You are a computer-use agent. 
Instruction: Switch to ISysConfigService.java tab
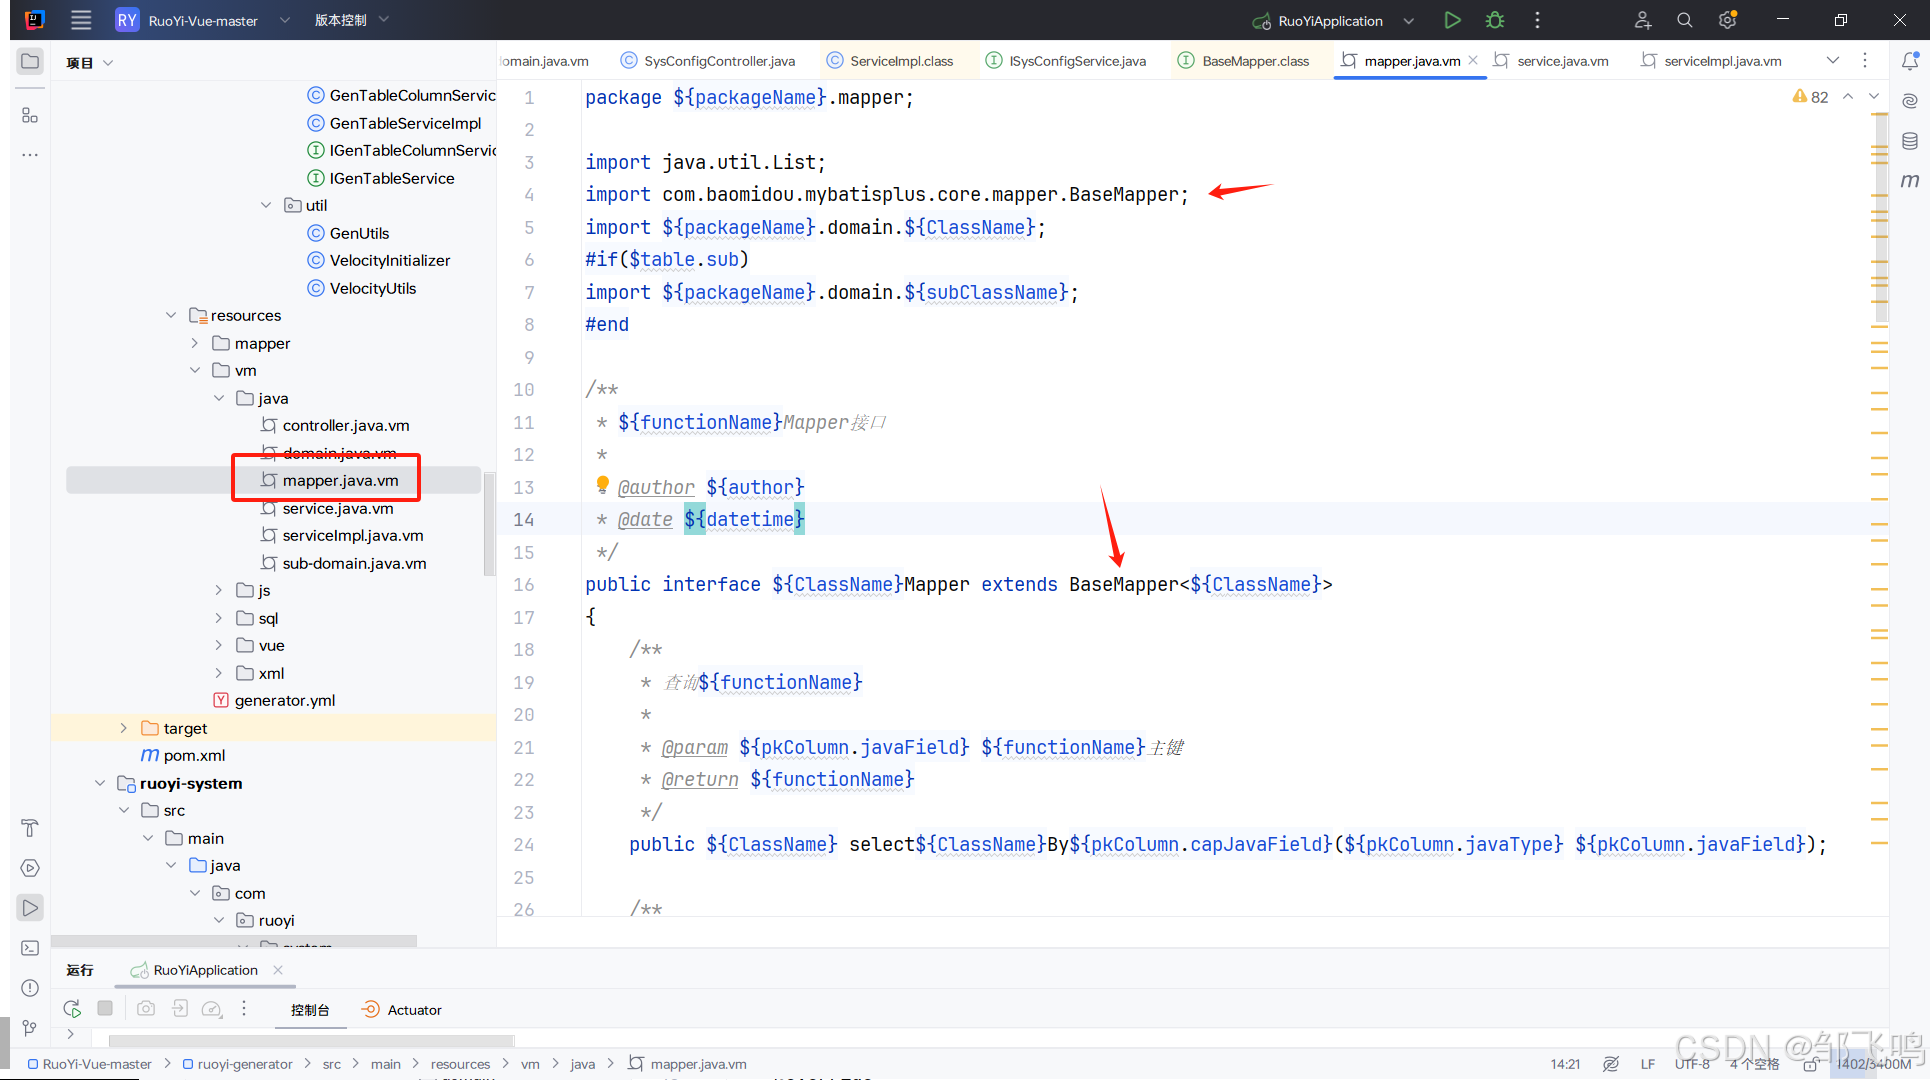(1066, 61)
